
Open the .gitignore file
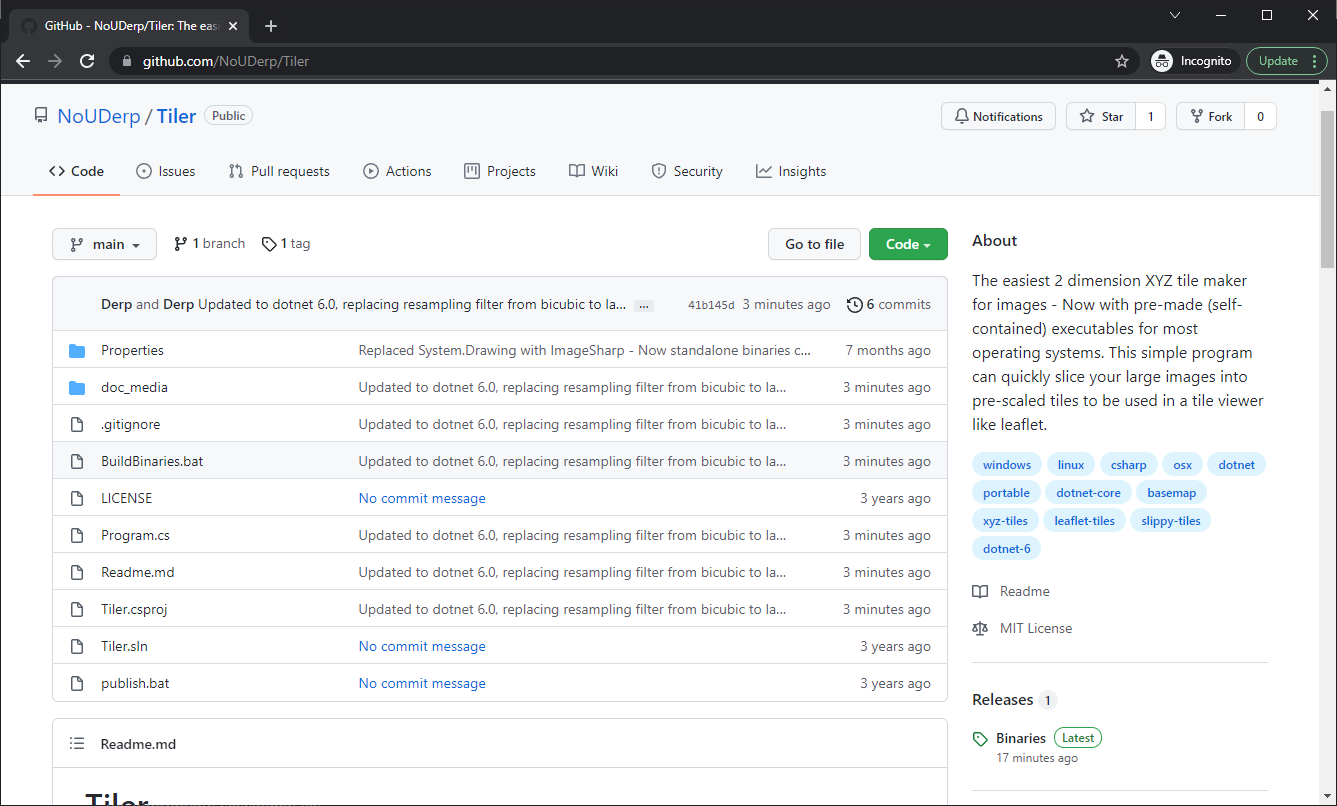(130, 424)
